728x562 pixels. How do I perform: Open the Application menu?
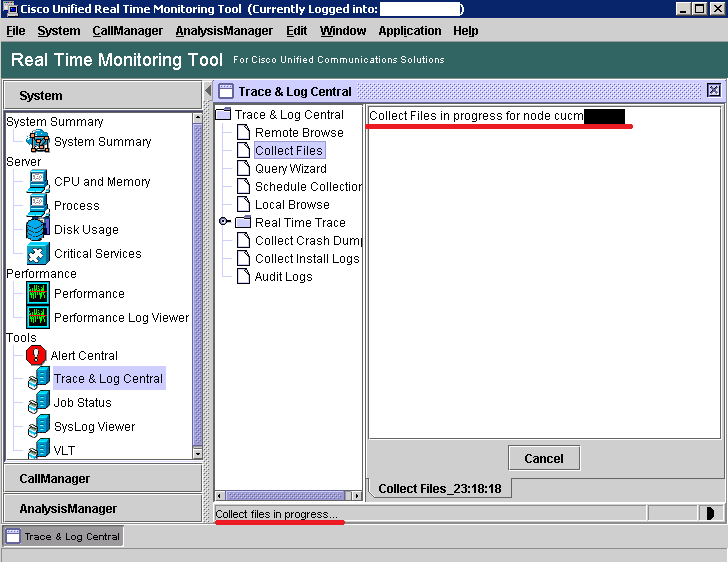click(410, 31)
